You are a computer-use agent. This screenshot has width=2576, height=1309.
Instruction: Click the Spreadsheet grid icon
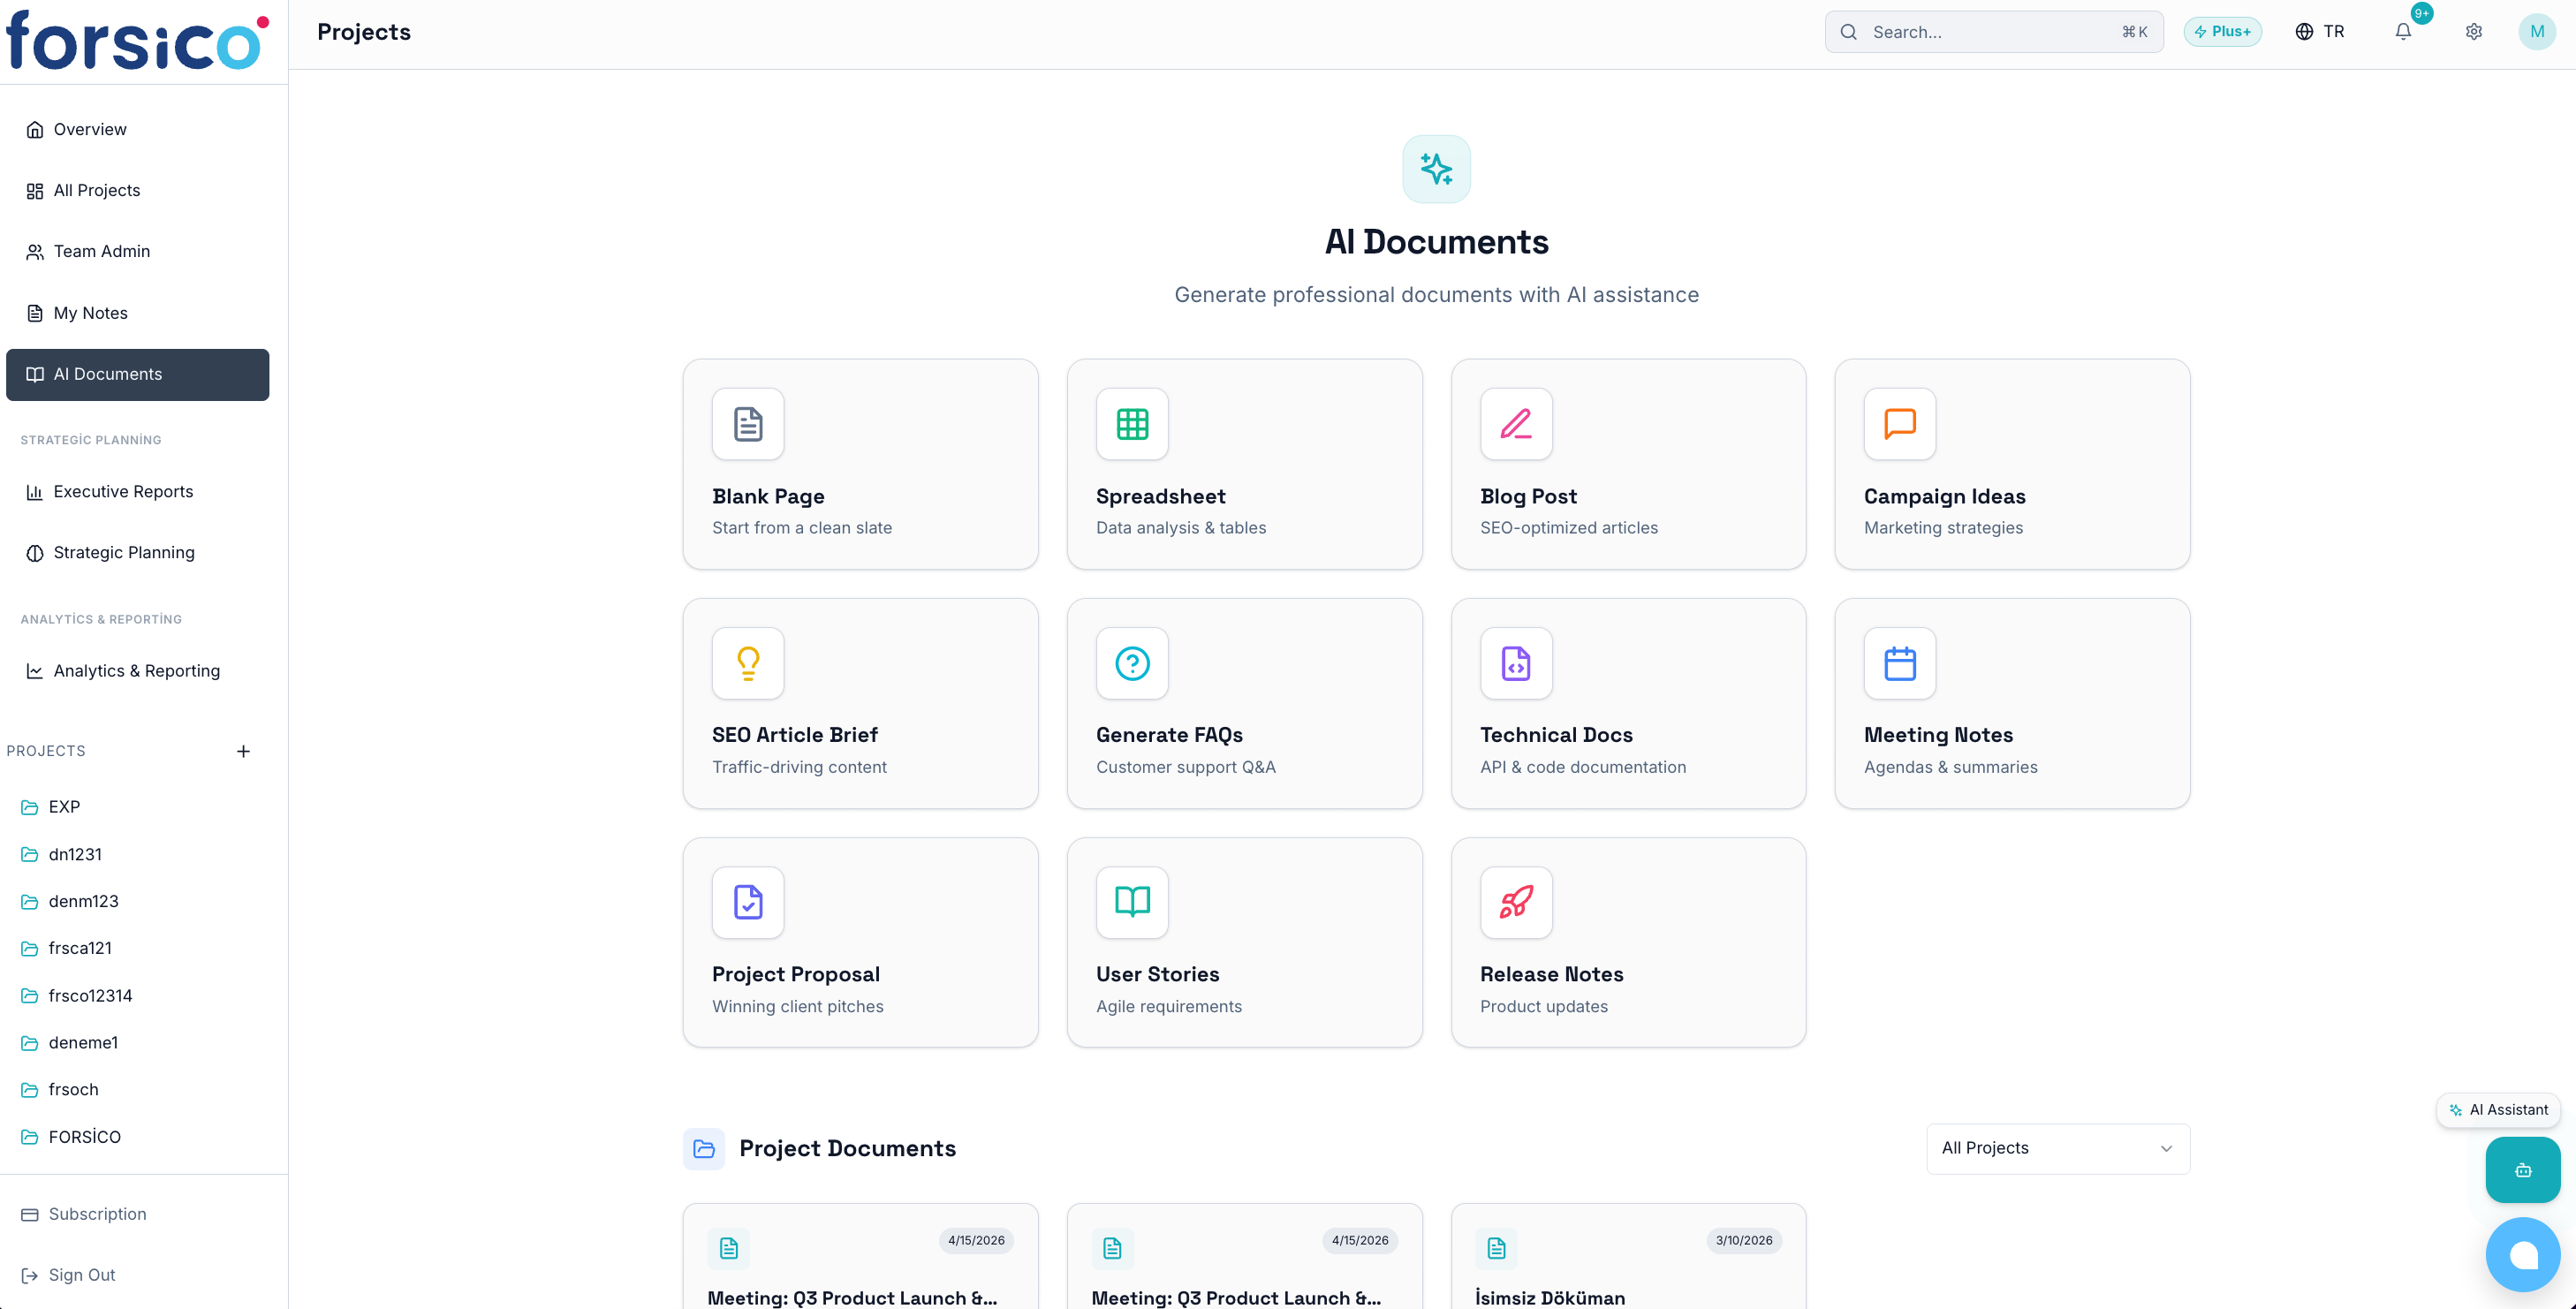[x=1132, y=424]
